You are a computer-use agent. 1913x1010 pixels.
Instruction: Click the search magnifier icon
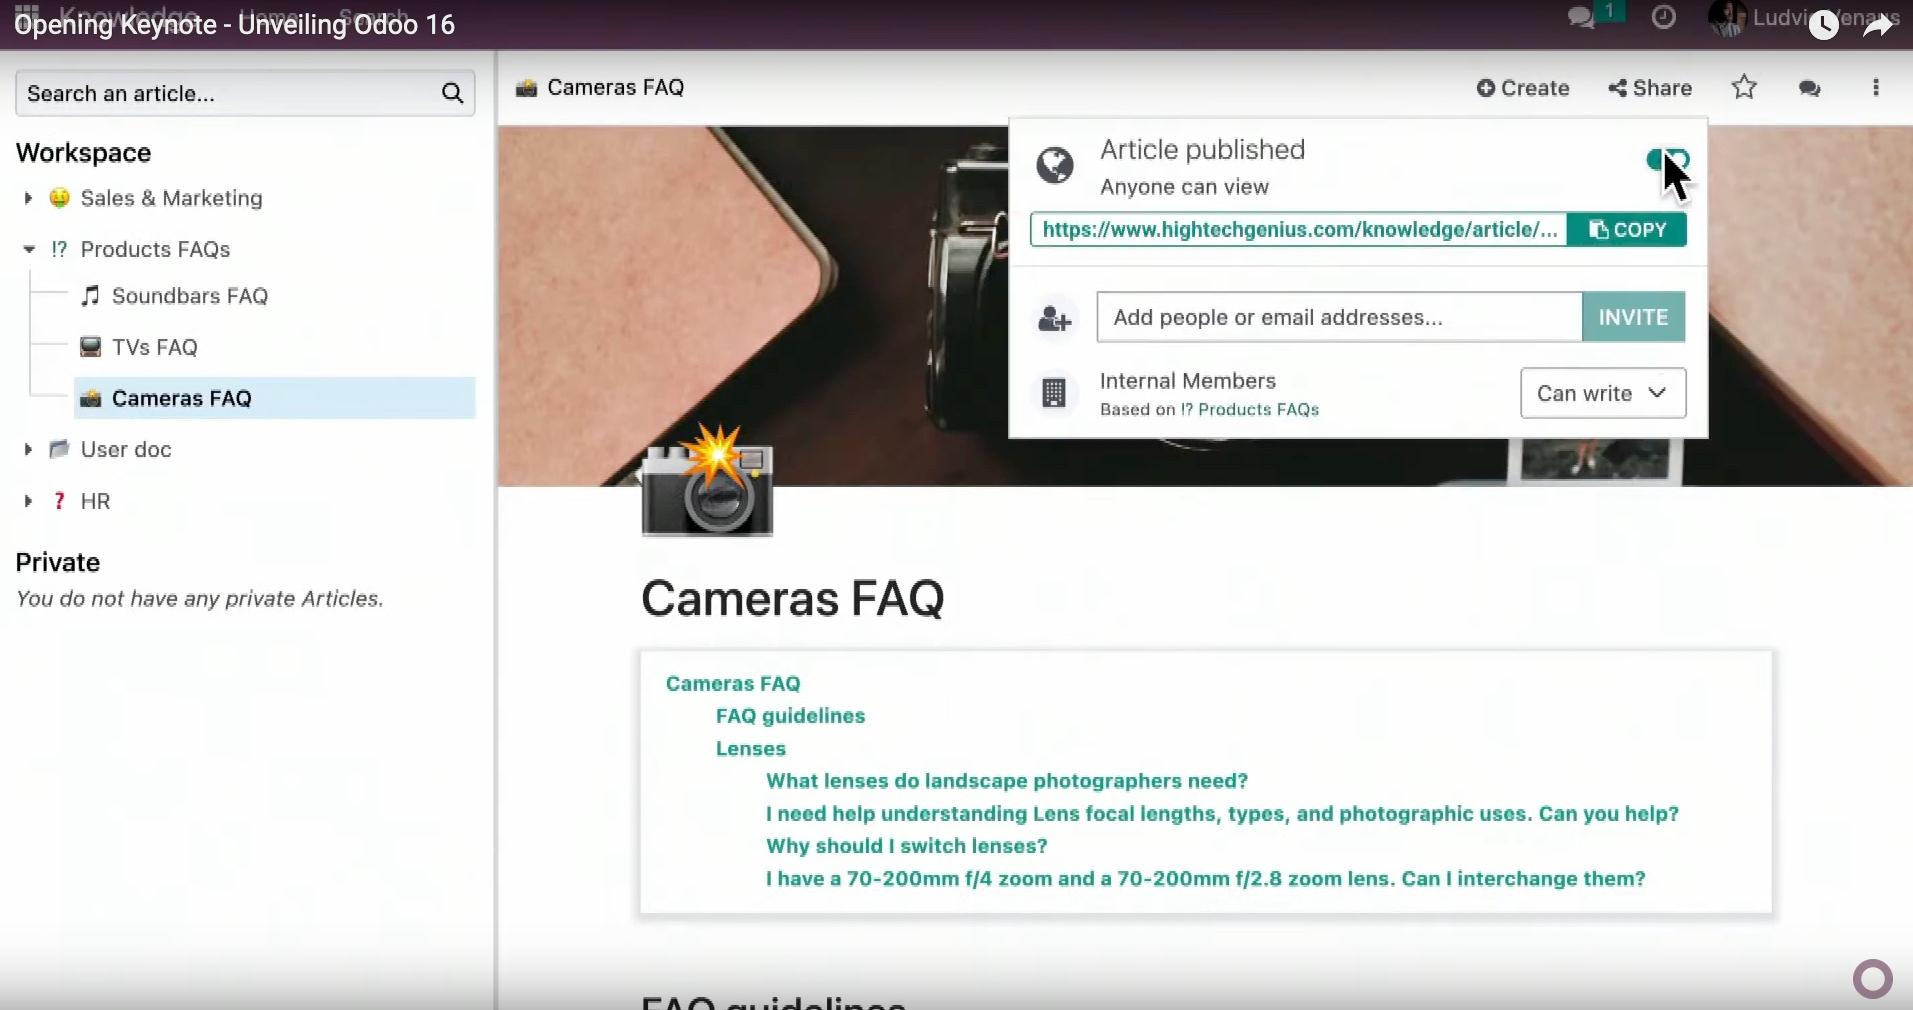click(452, 94)
